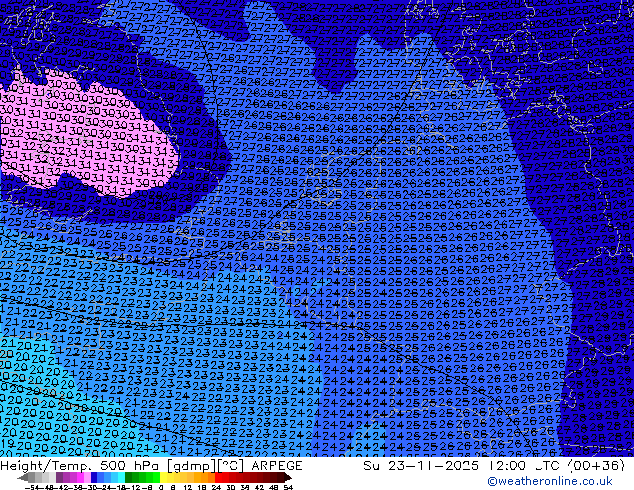Click the 'Height/Temp.' title text
Viewport: 634px width, 490px height.
(47, 466)
